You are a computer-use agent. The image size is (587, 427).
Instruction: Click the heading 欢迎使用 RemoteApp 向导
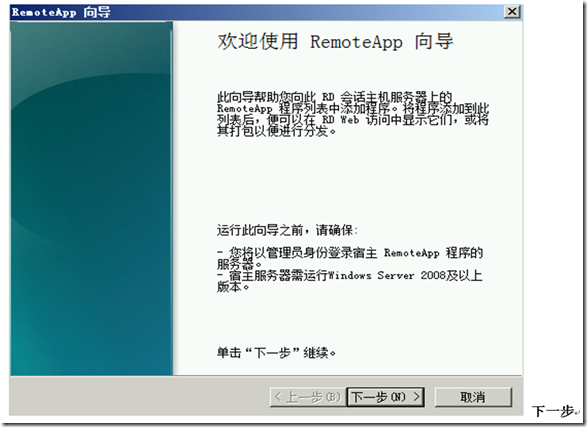335,41
